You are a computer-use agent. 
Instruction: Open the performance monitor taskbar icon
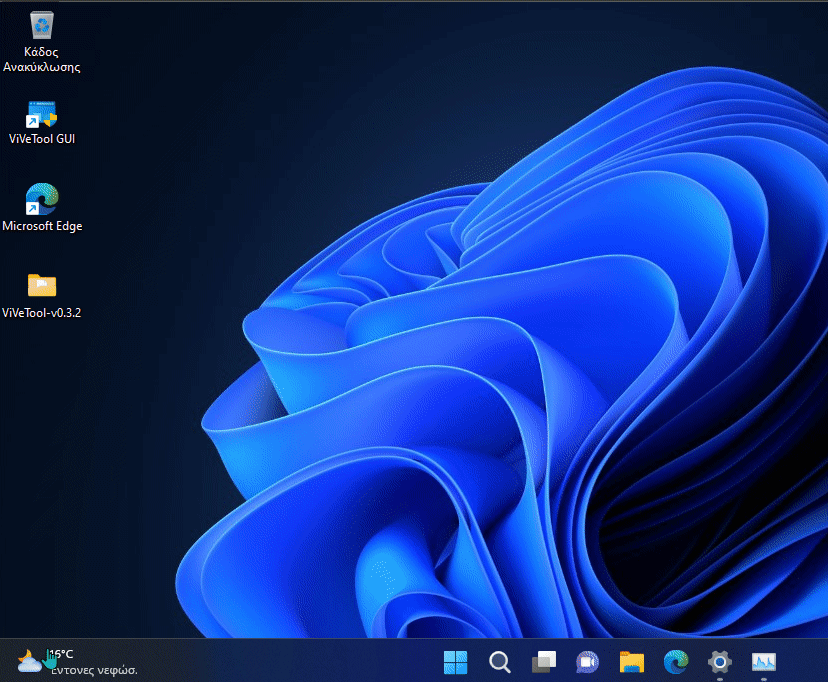pyautogui.click(x=764, y=662)
